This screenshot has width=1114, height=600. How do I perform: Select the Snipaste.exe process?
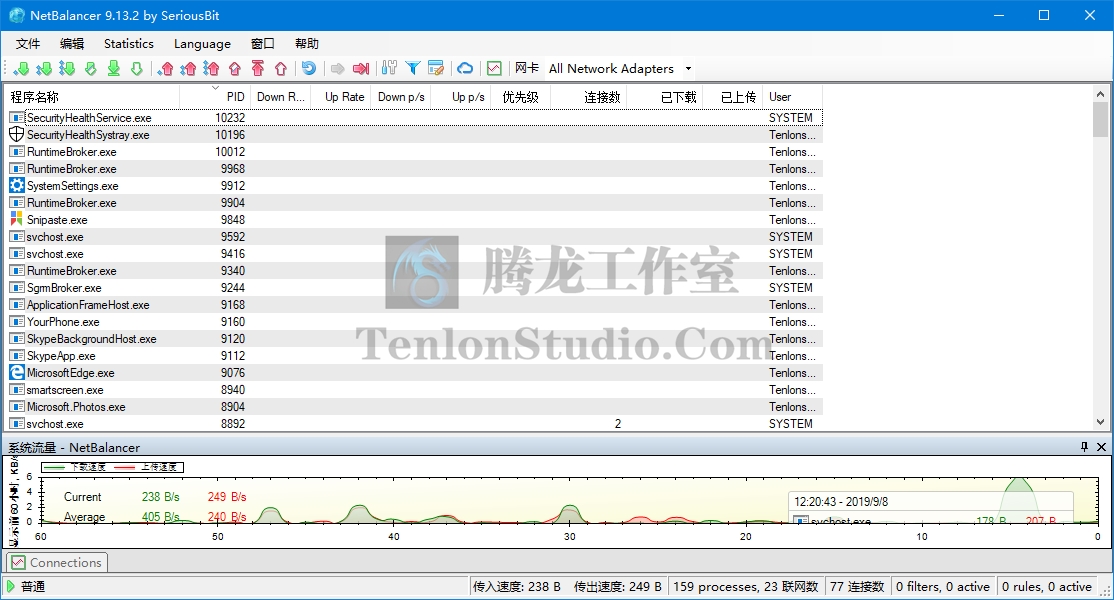coord(415,219)
